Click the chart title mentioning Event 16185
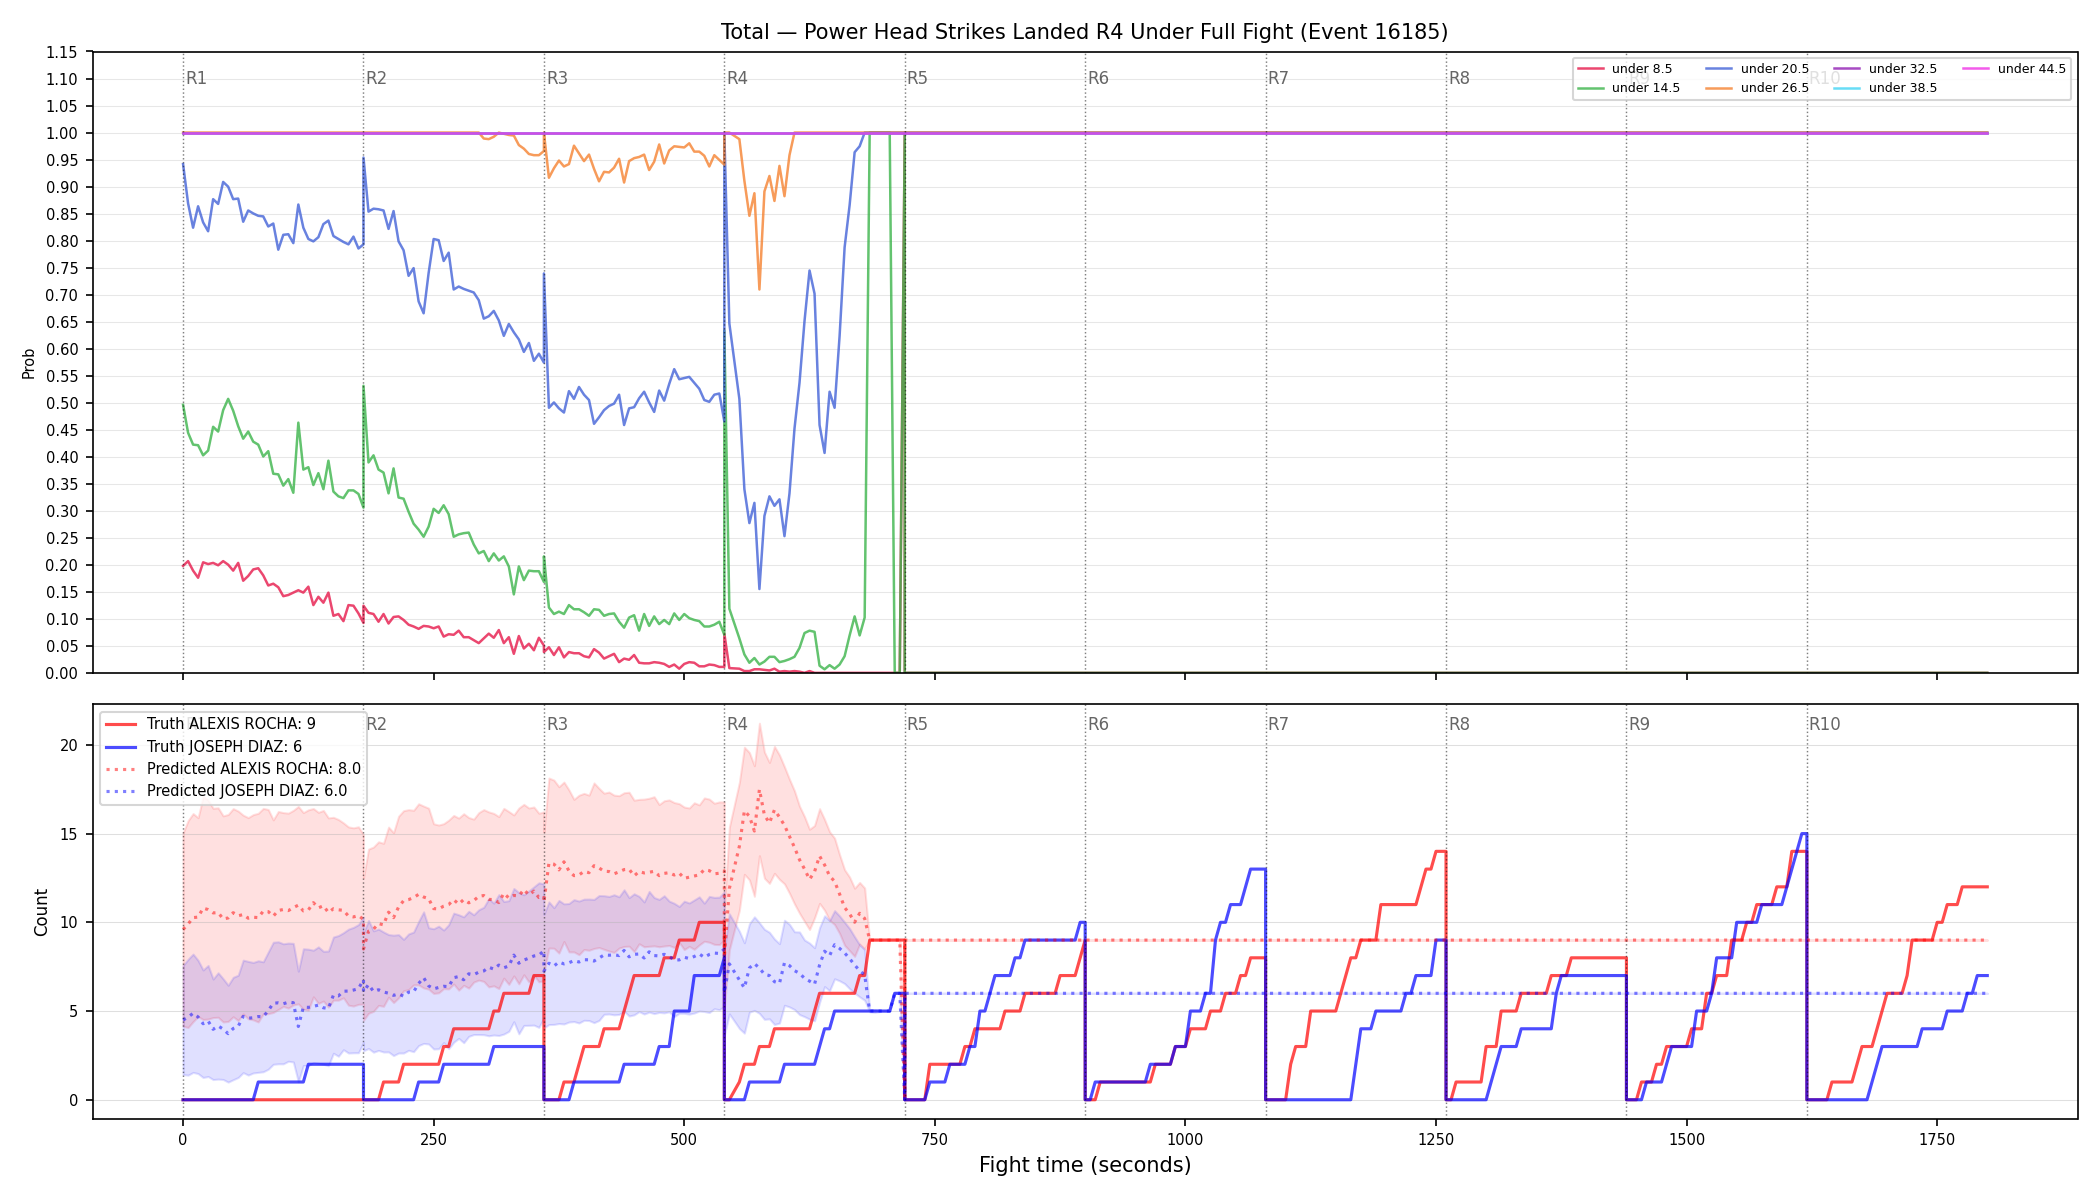This screenshot has height=1200, width=2100. (x=1084, y=32)
